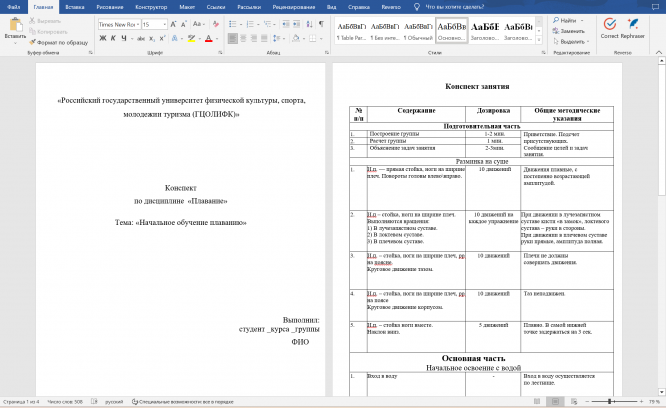
Task: Click the shading paint bucket icon
Action: tap(296, 38)
